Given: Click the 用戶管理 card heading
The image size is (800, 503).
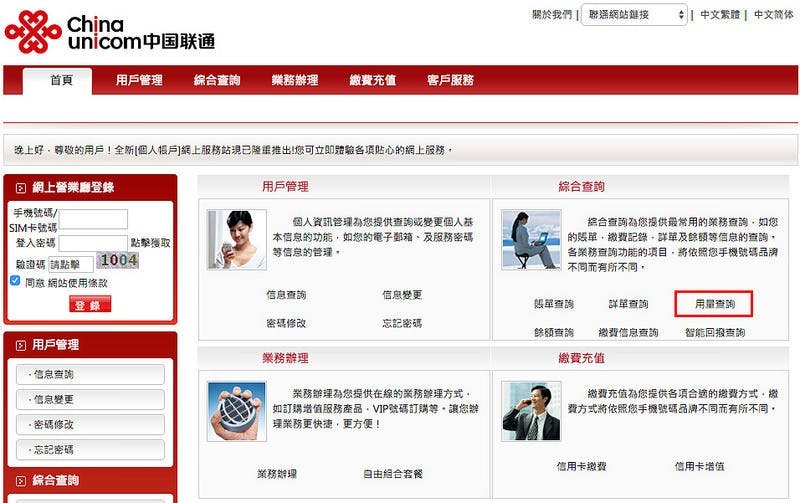Looking at the screenshot, I should pos(285,187).
